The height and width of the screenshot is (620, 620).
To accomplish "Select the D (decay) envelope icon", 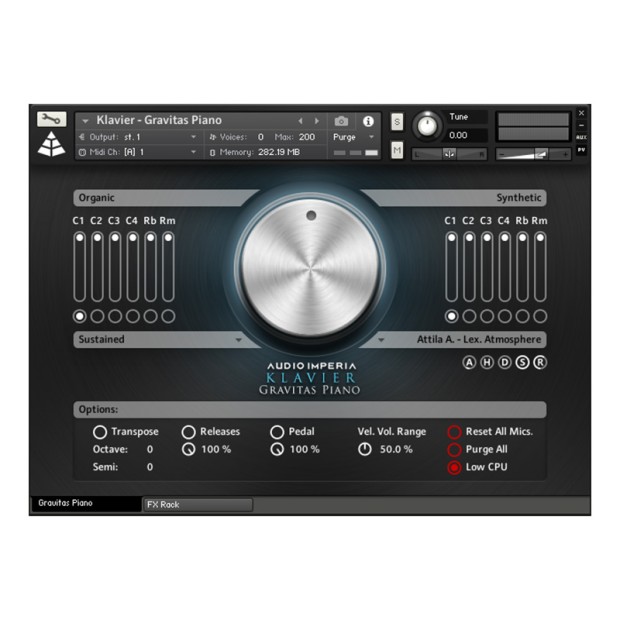I will tap(505, 363).
